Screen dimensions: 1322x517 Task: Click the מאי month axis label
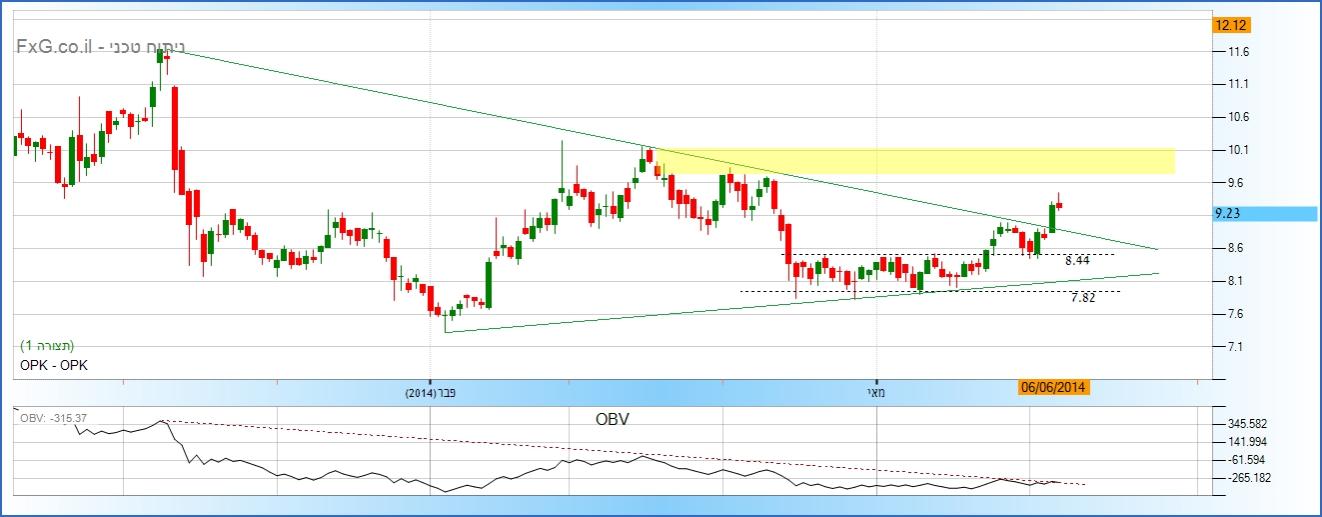tap(877, 393)
